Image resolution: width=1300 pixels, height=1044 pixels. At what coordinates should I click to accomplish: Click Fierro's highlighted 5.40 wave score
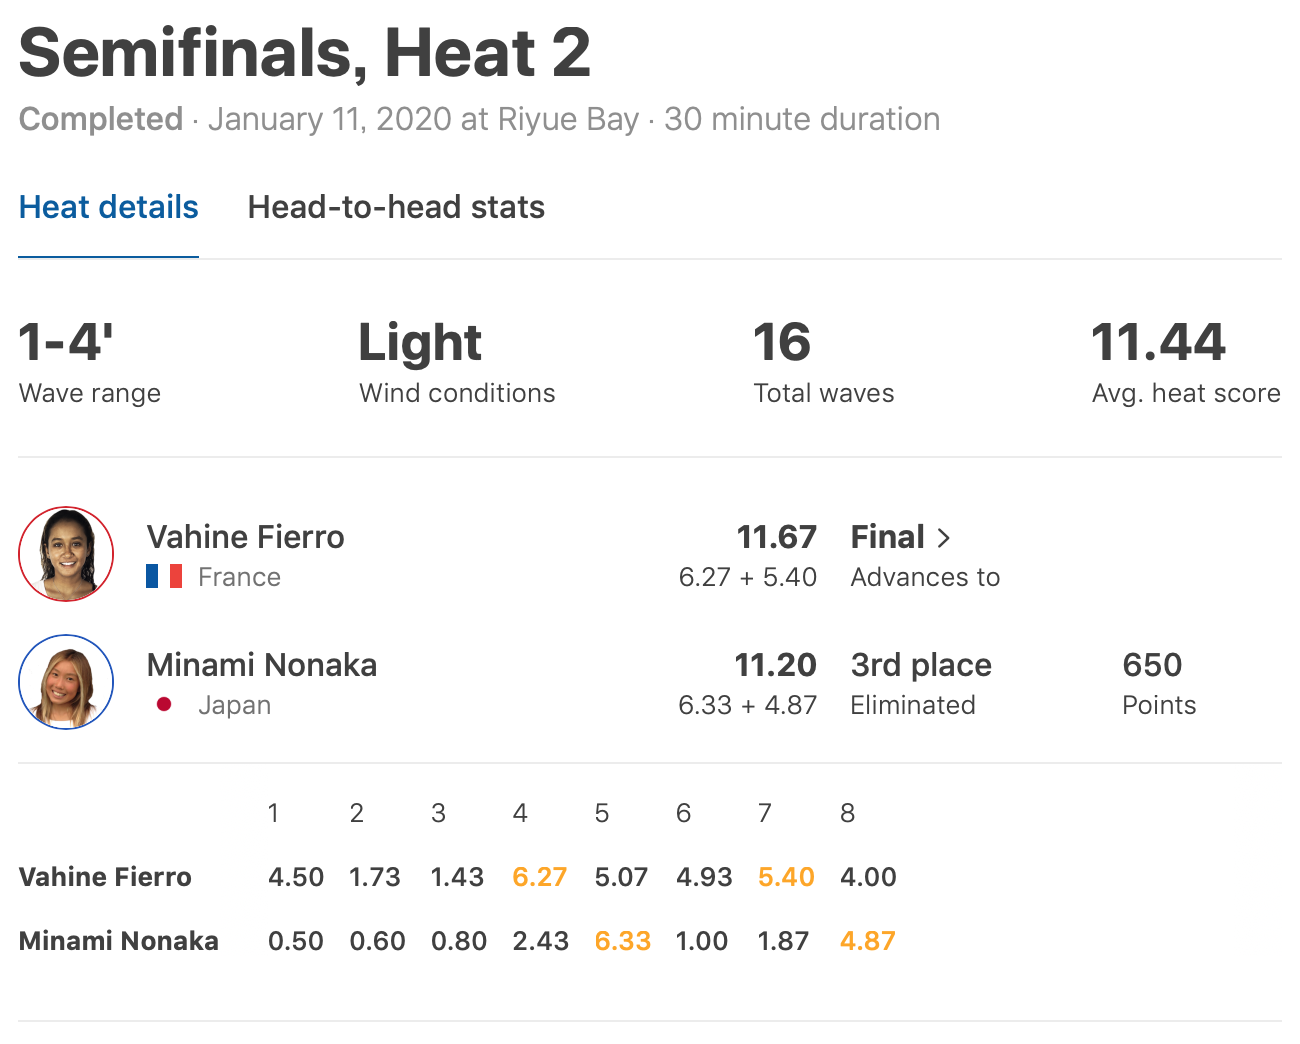[x=785, y=877]
